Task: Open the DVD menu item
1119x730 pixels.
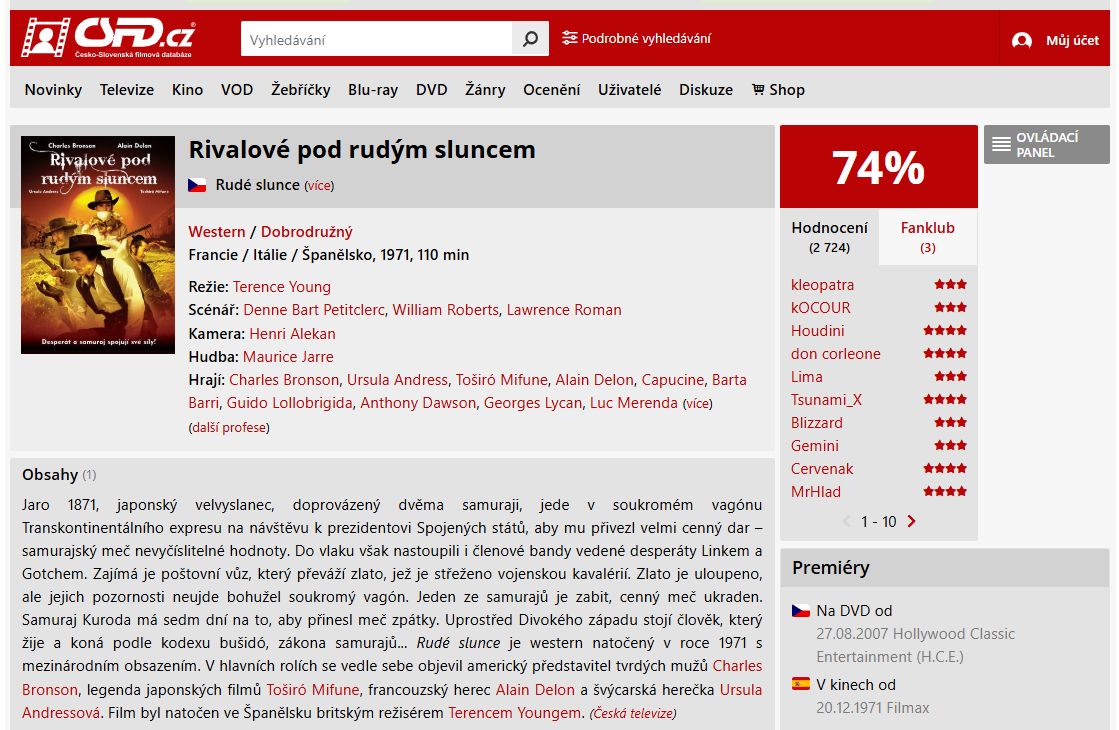Action: pyautogui.click(x=432, y=90)
